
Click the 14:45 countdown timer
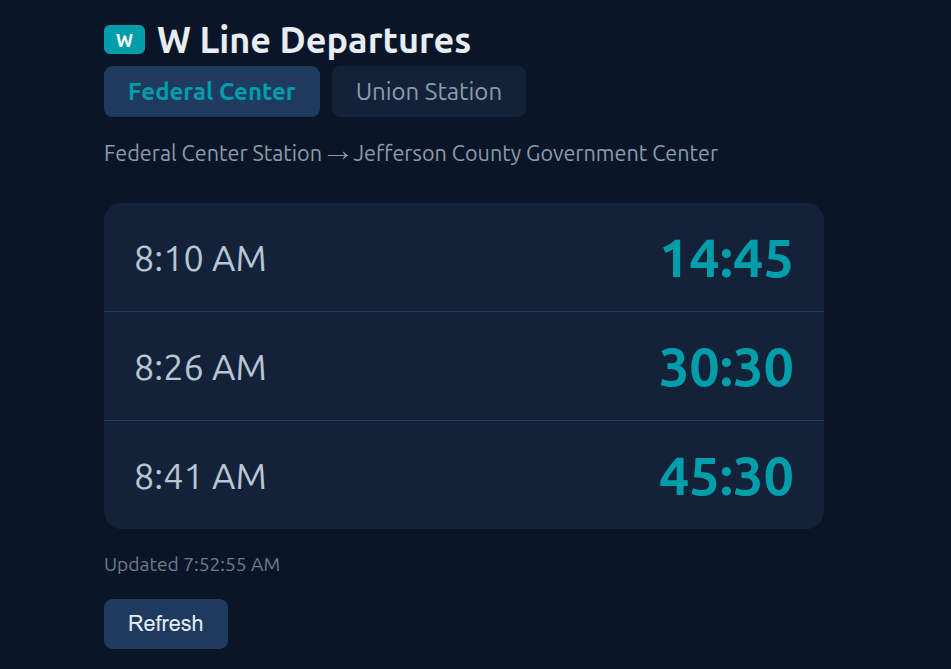pos(727,257)
